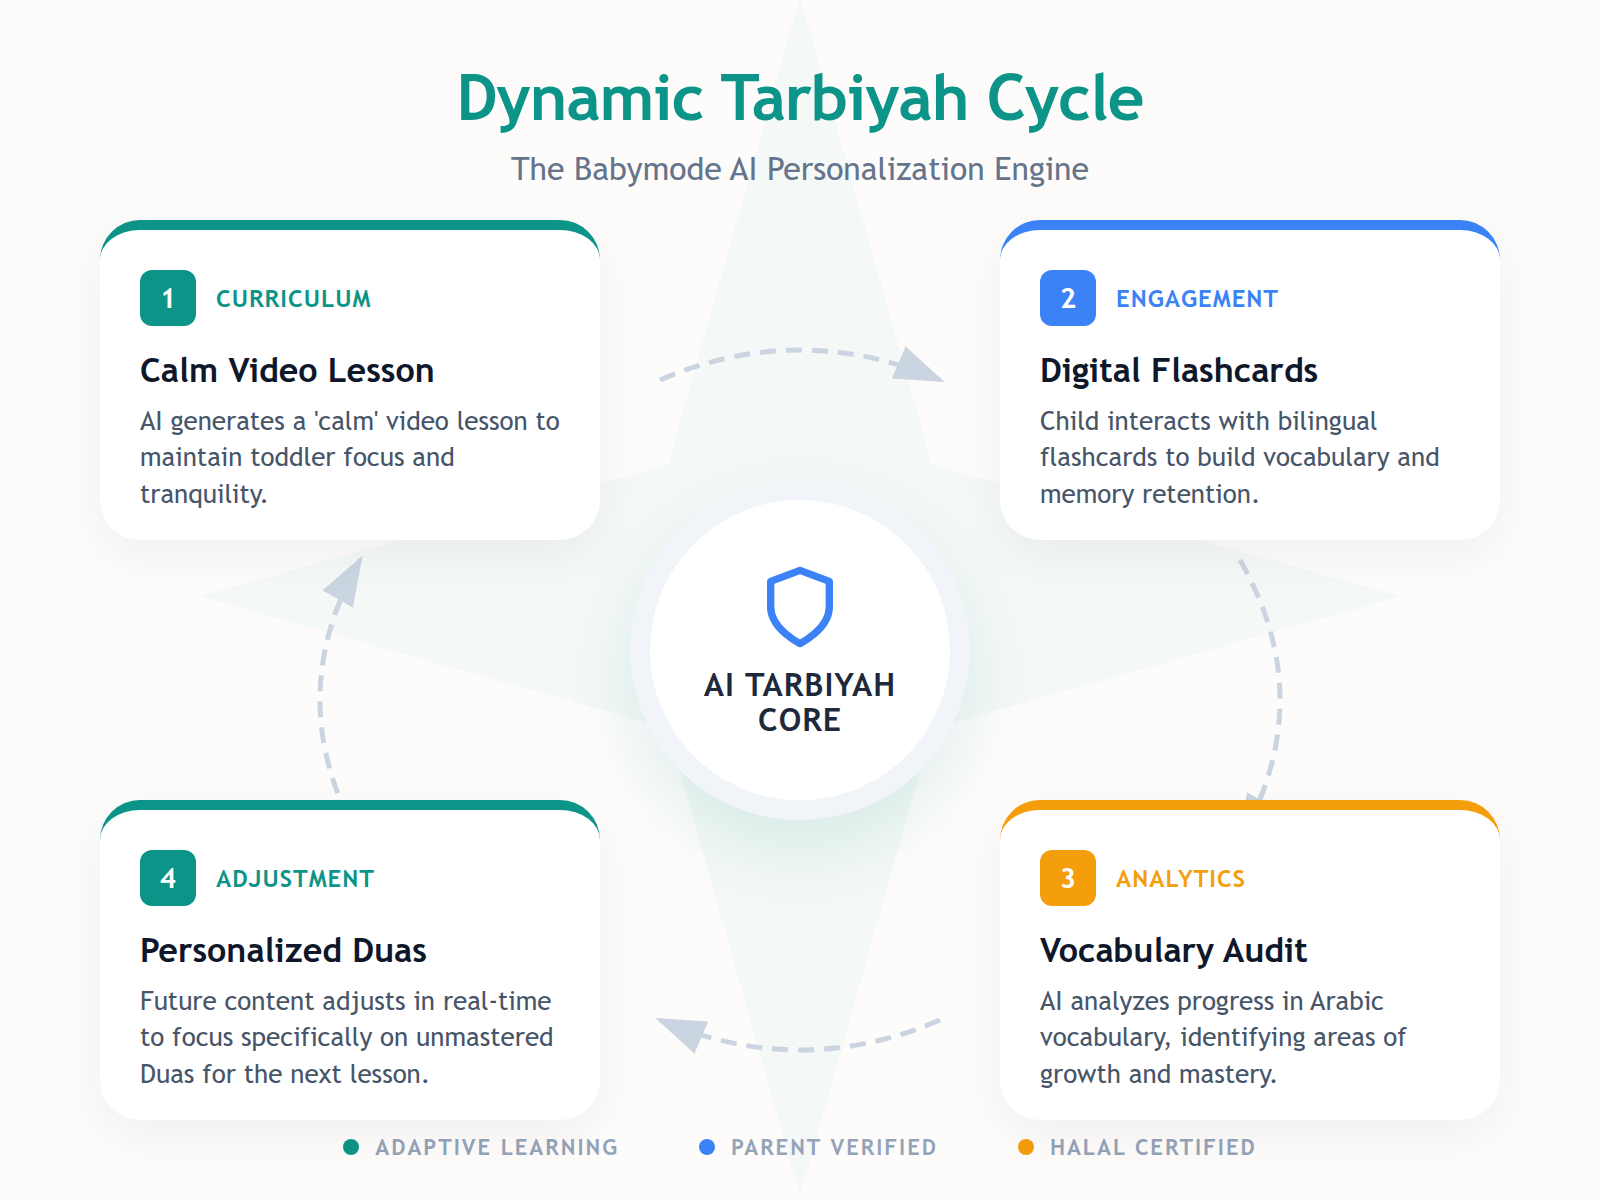Click the orange number 3 Analytics badge
This screenshot has height=1200, width=1600.
tap(1068, 878)
